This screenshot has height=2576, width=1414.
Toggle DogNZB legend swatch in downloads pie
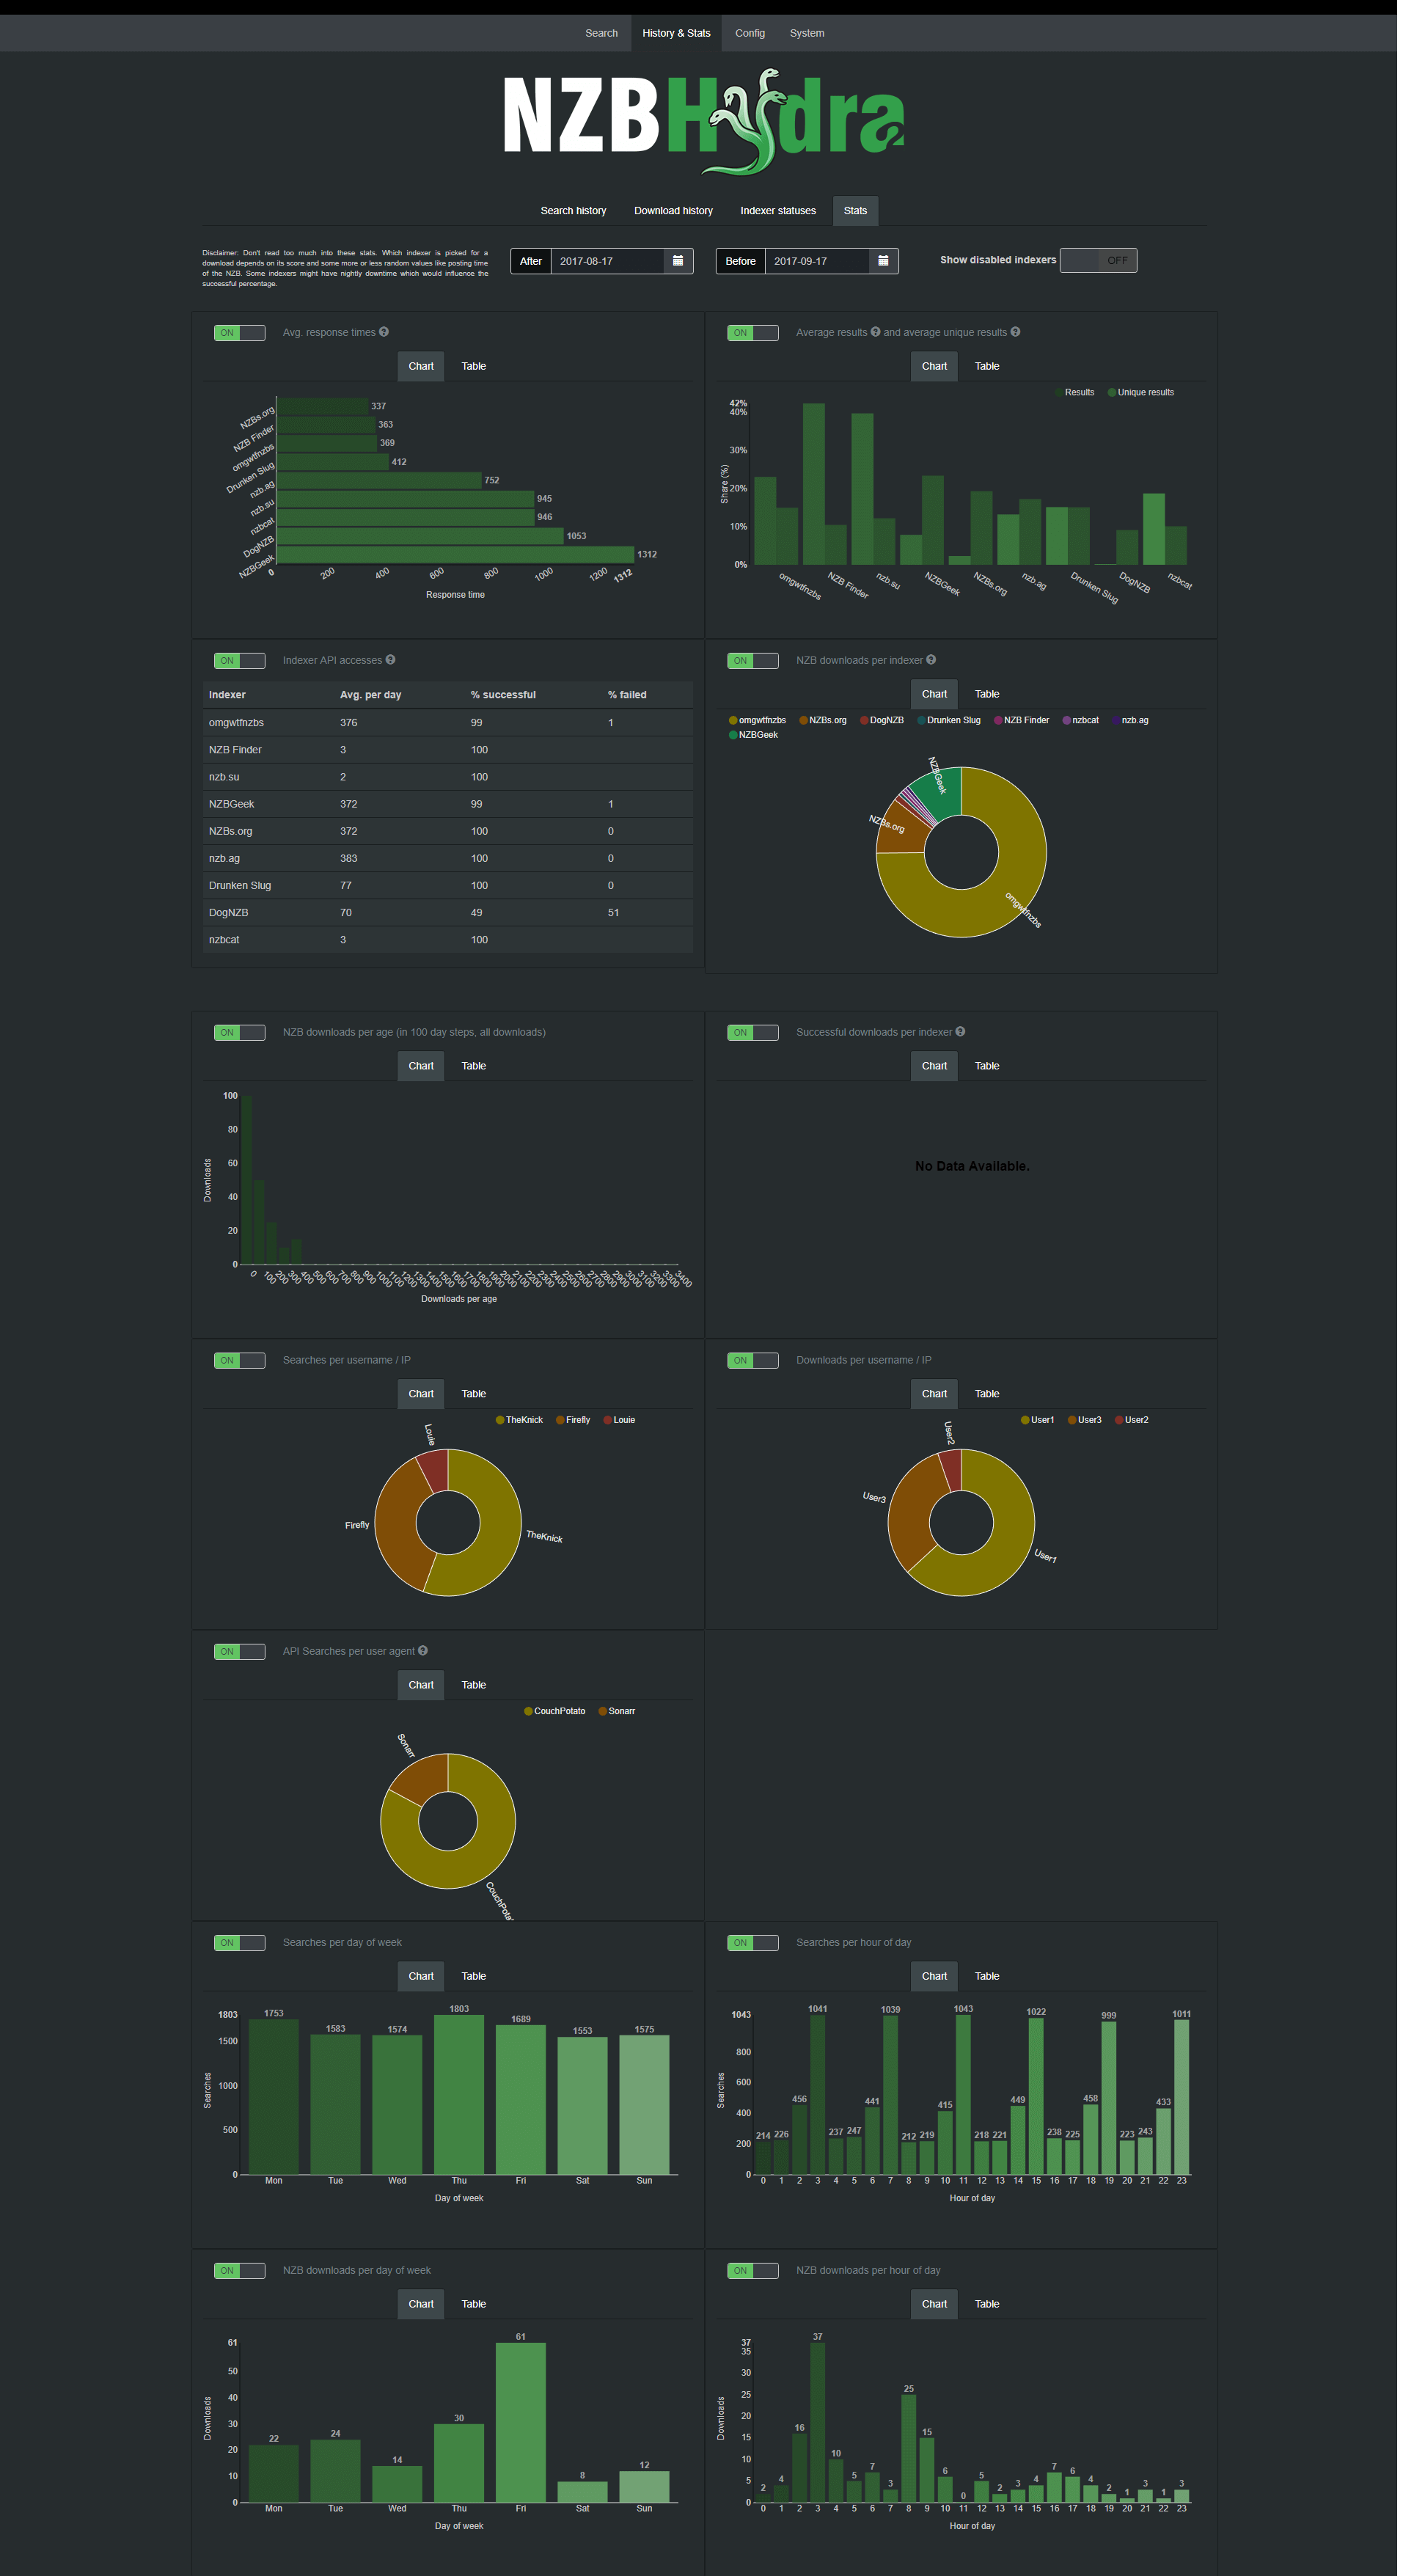click(864, 720)
